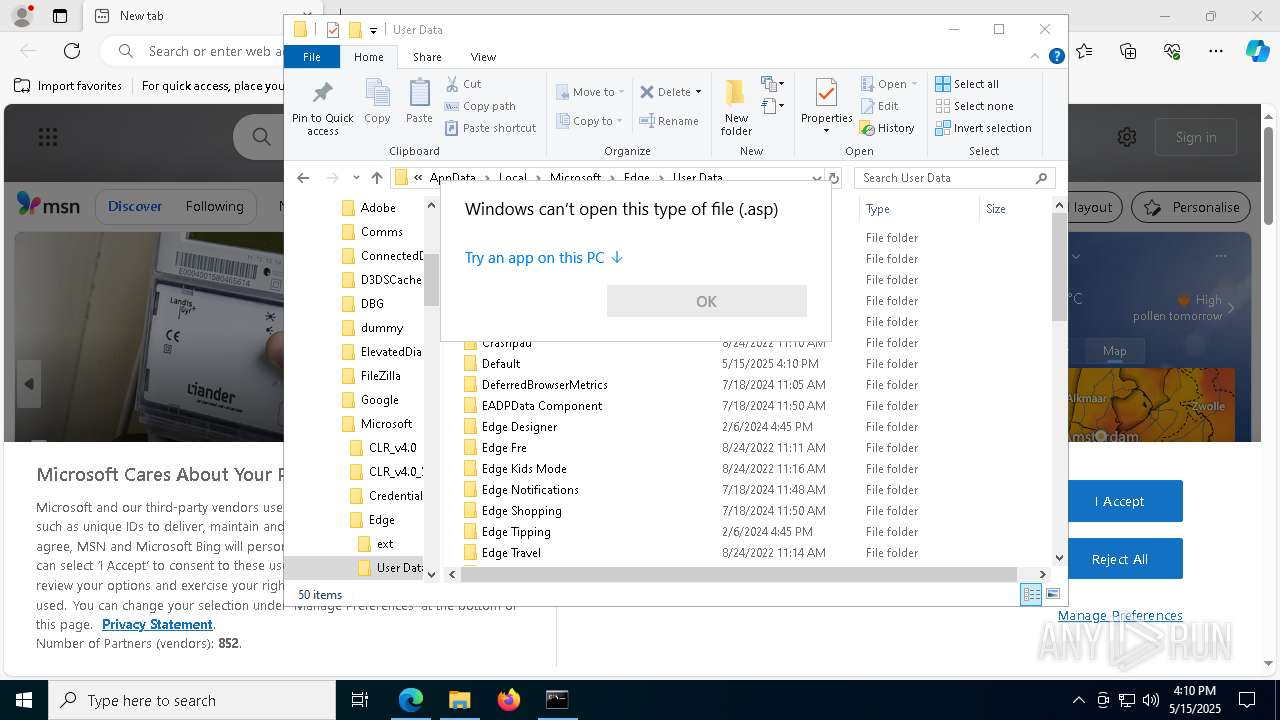Open Firefox from the taskbar
Viewport: 1280px width, 720px height.
(508, 700)
